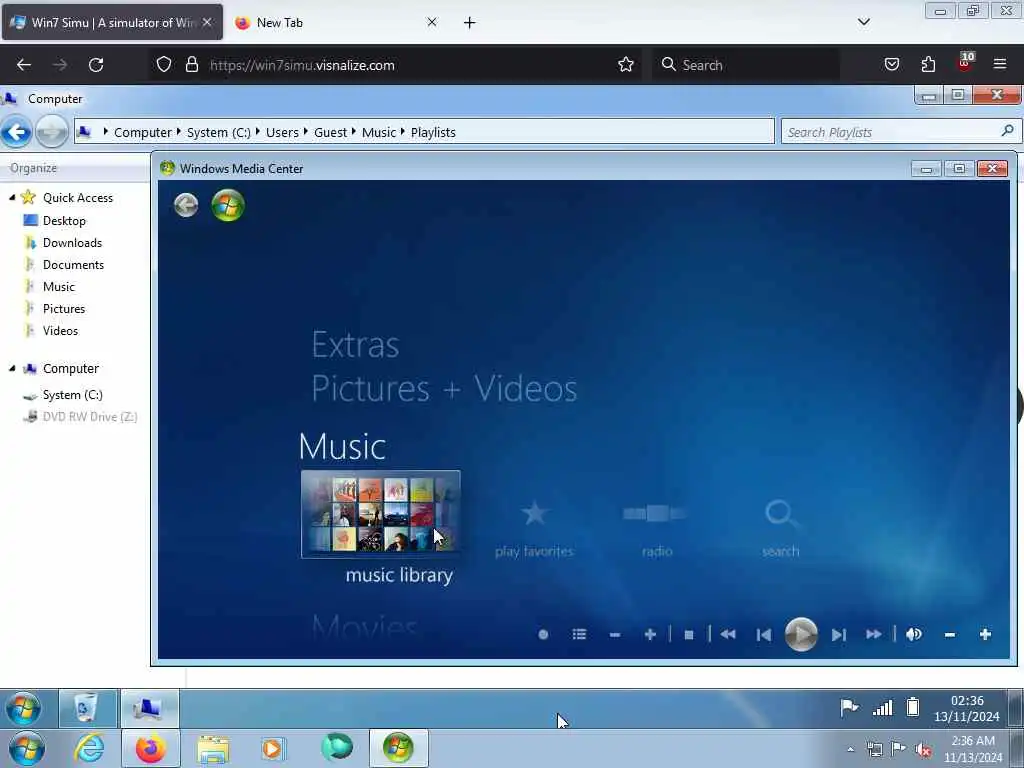Skip to next track

point(839,634)
